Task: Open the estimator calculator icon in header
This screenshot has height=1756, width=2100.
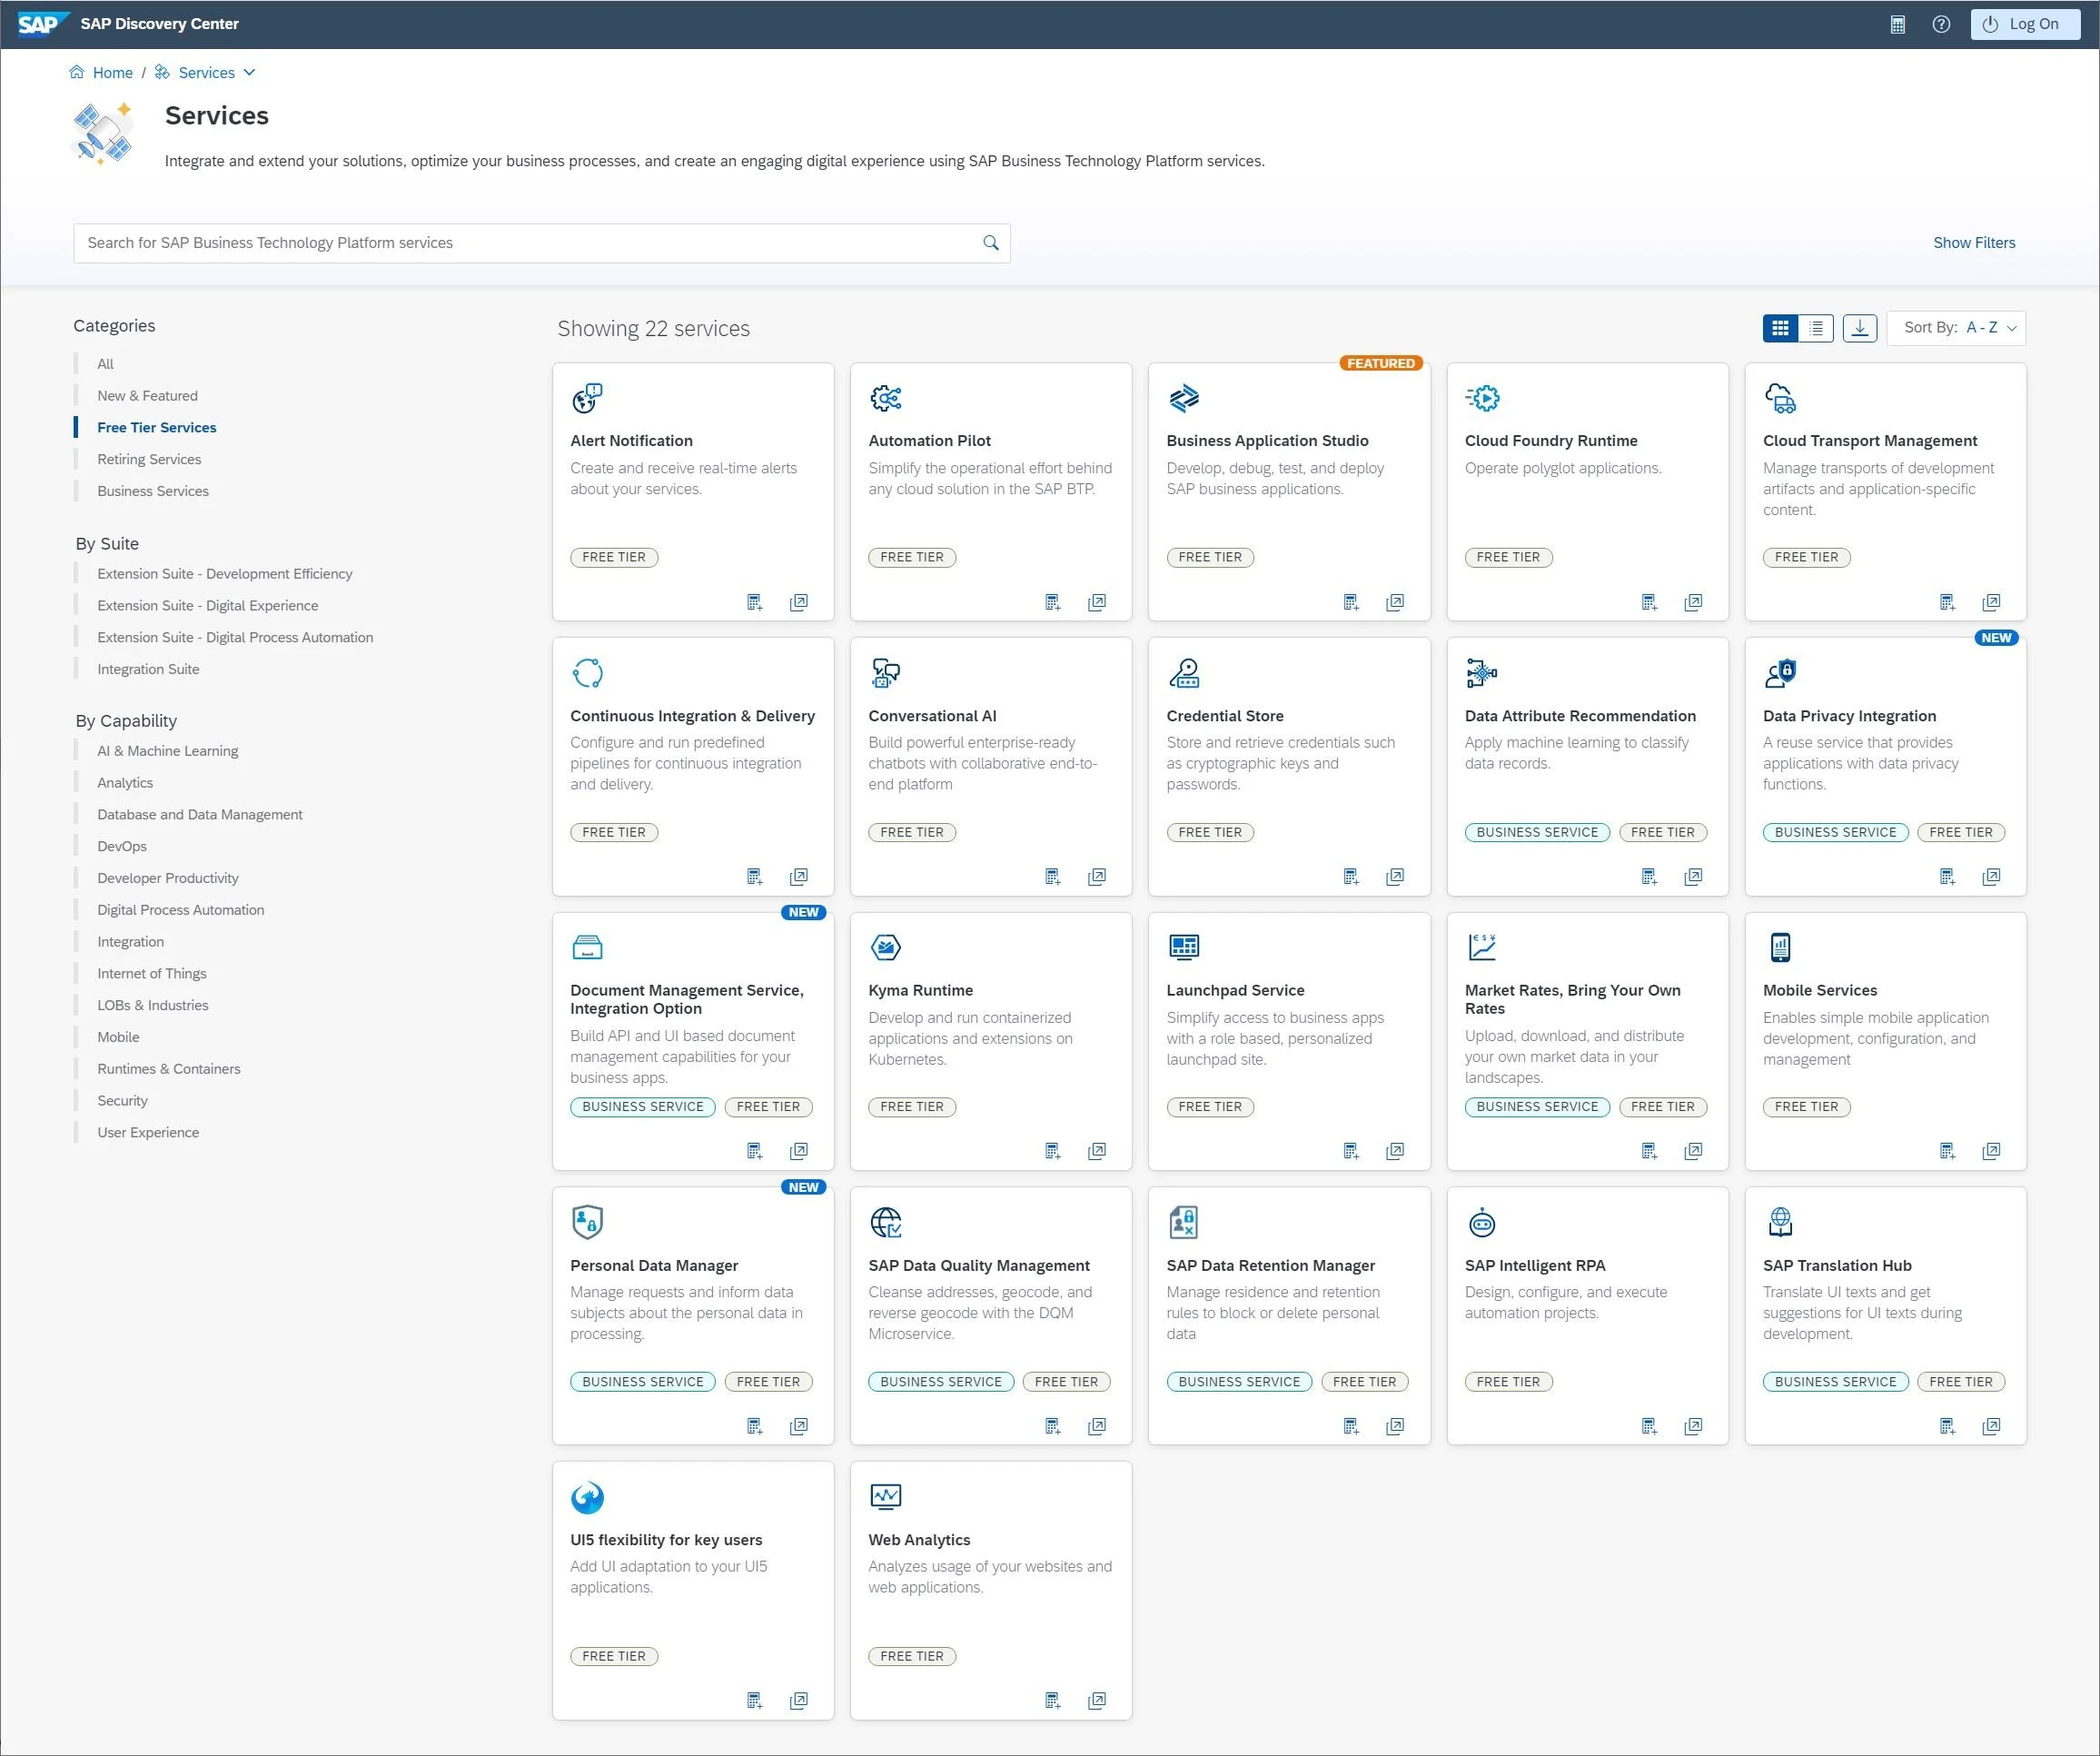Action: tap(1897, 24)
